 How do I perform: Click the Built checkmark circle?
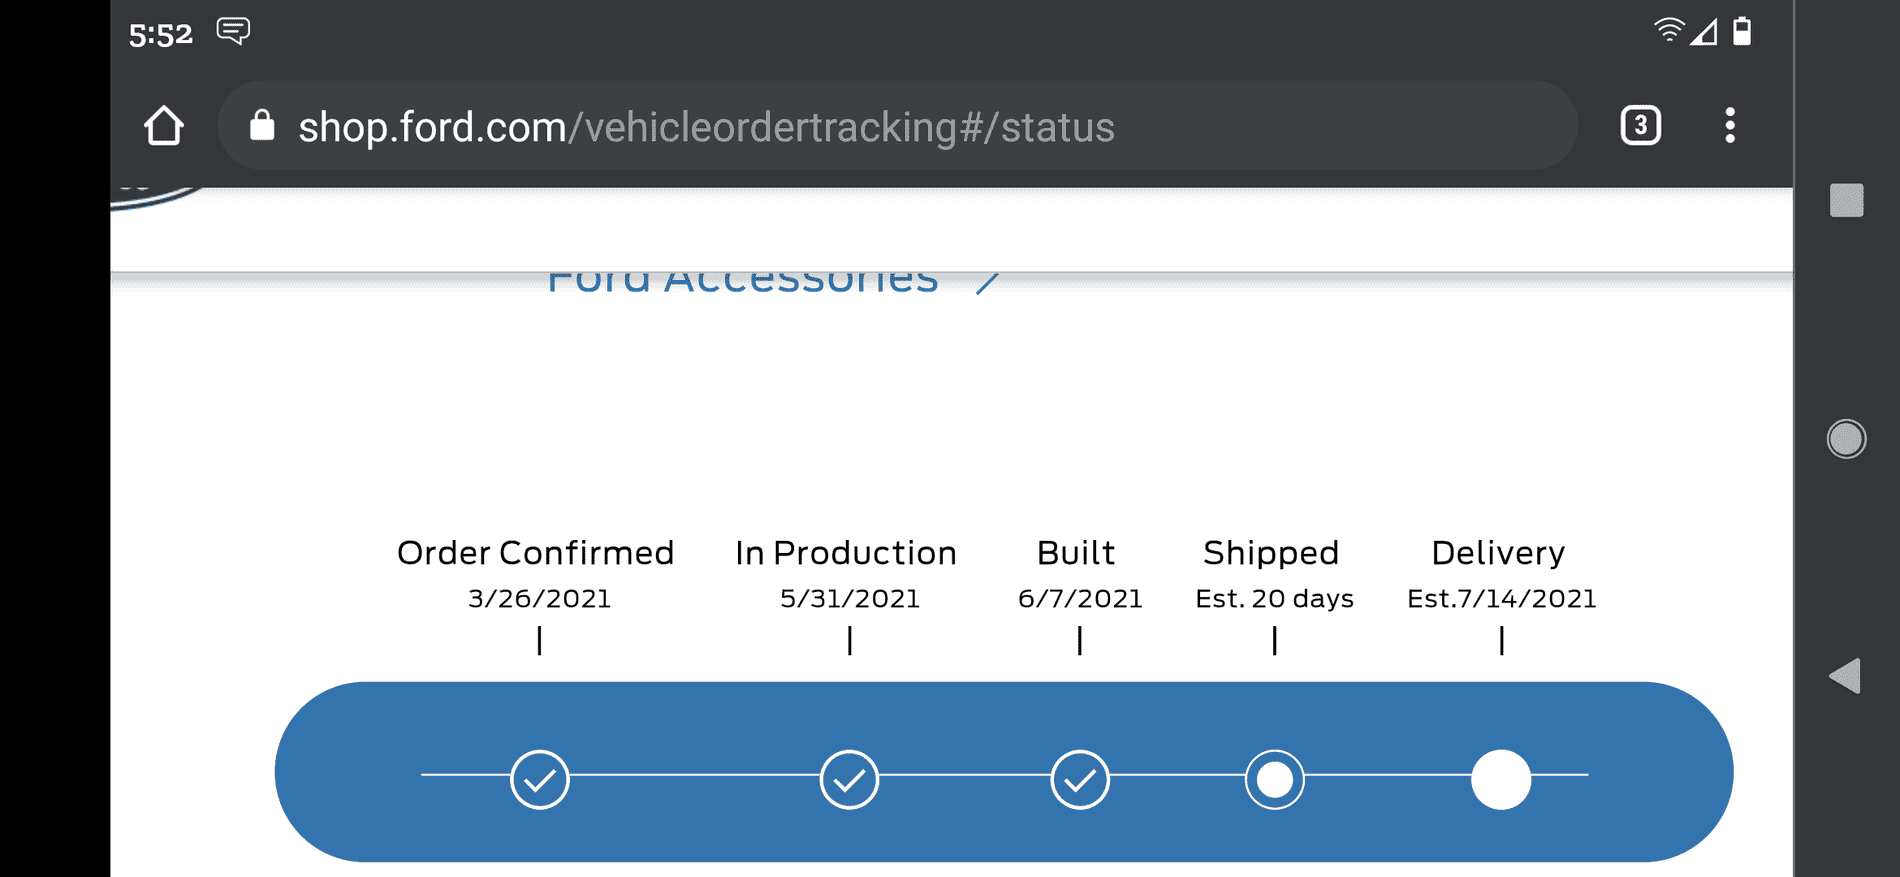pos(1080,779)
